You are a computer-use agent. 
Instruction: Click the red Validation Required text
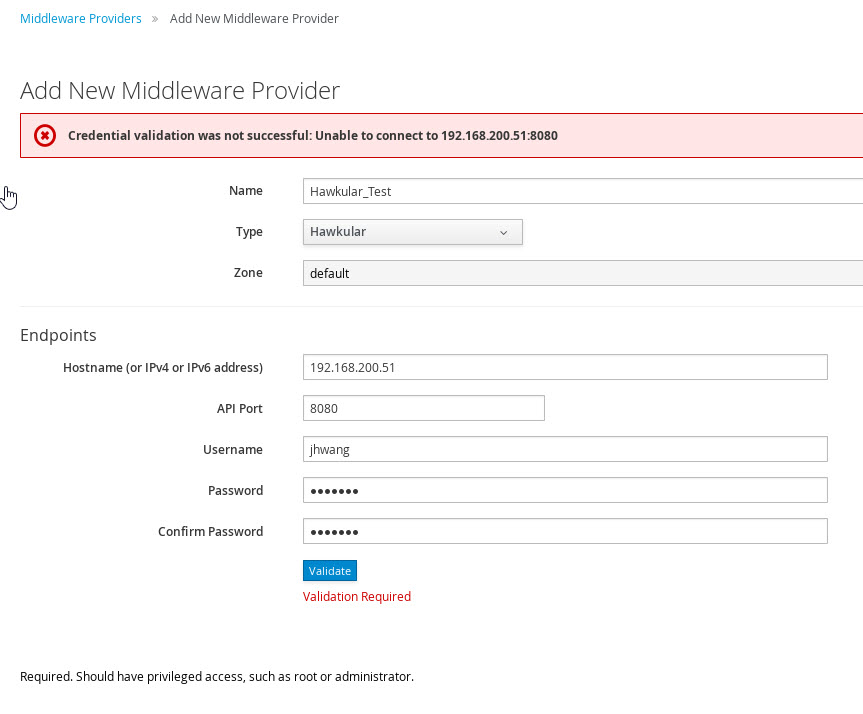click(357, 597)
